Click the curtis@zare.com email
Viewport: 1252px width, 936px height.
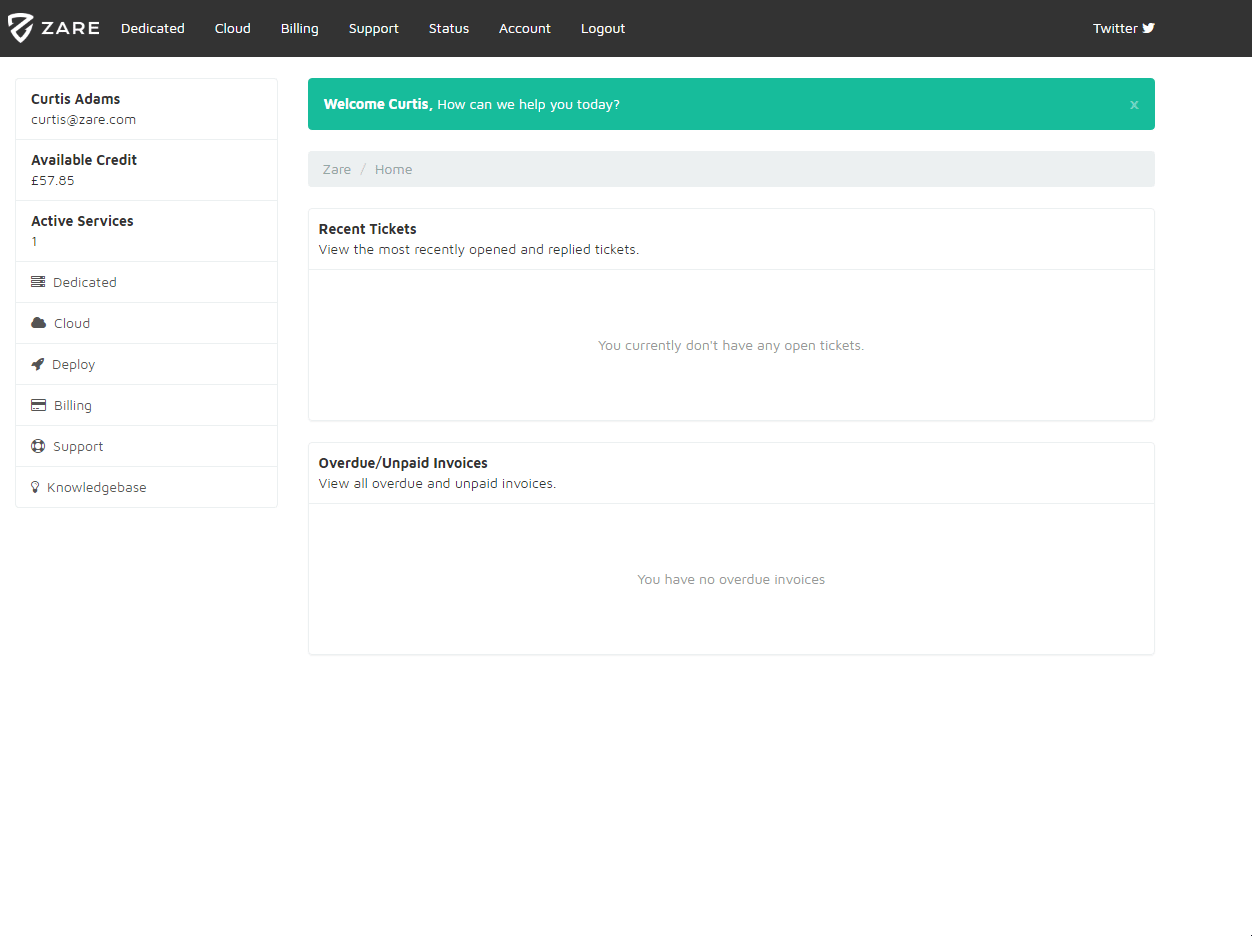point(84,119)
